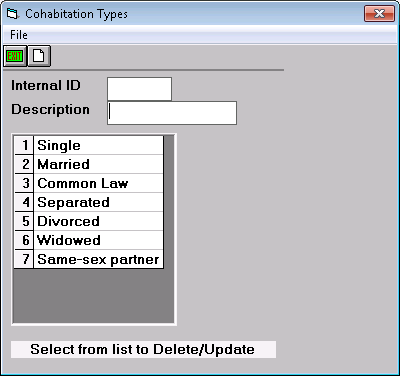This screenshot has width=400, height=376.
Task: Select the Same-sex partner row
Action: [99, 259]
